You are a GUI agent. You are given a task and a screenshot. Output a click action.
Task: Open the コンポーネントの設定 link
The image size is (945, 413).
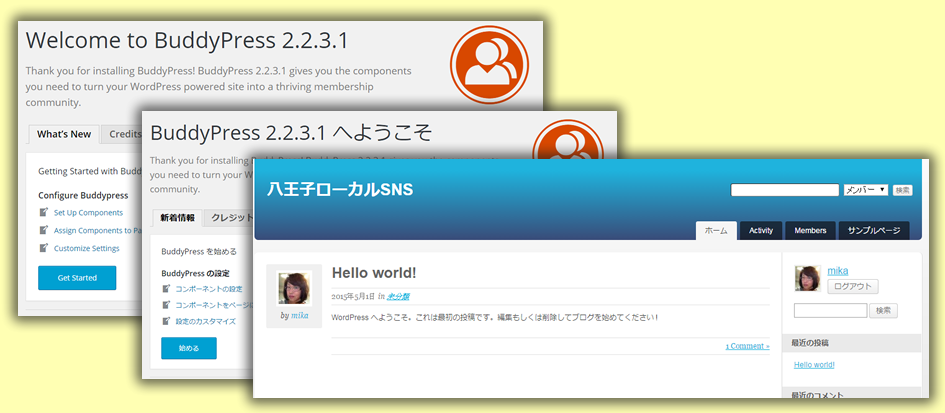pos(209,289)
